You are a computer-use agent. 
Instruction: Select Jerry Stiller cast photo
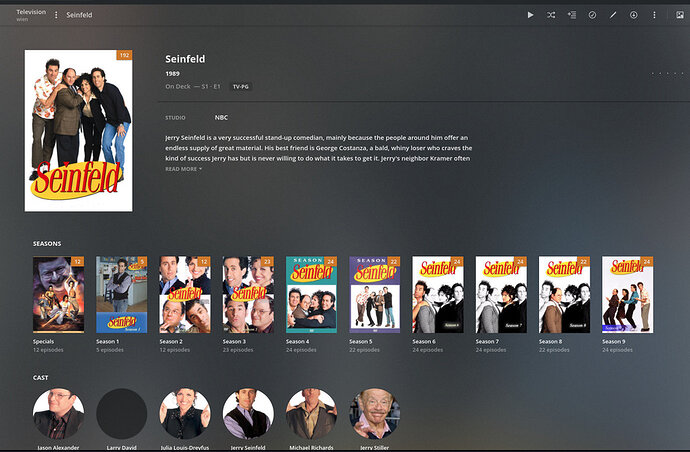point(374,414)
